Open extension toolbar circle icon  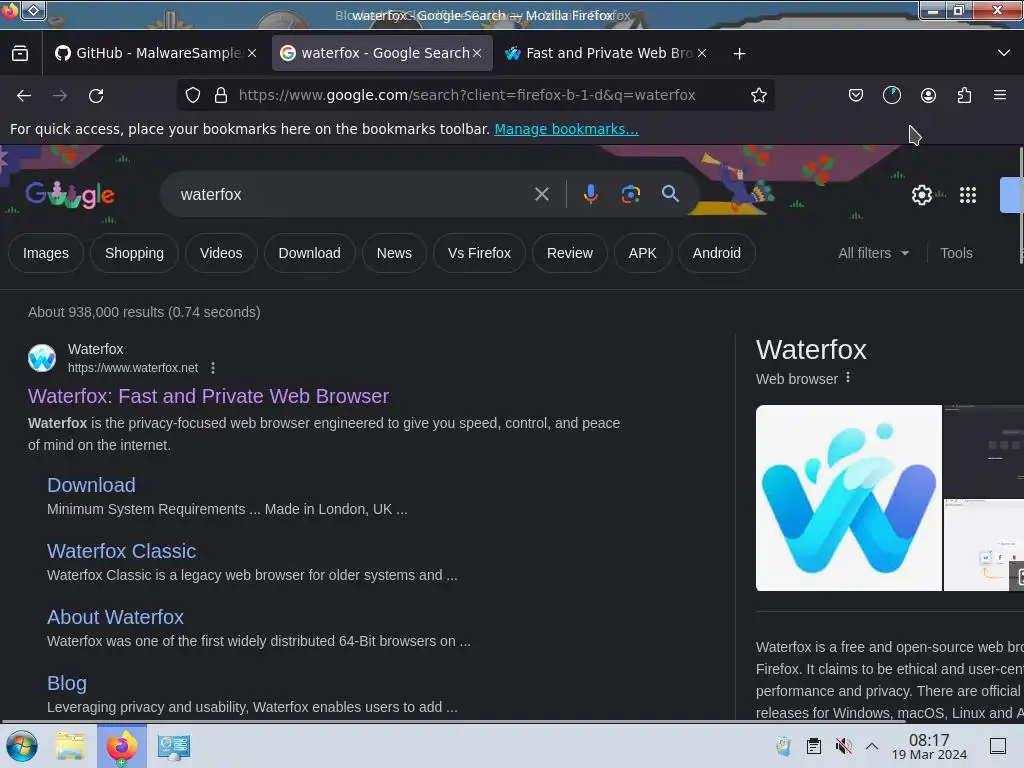tap(891, 95)
